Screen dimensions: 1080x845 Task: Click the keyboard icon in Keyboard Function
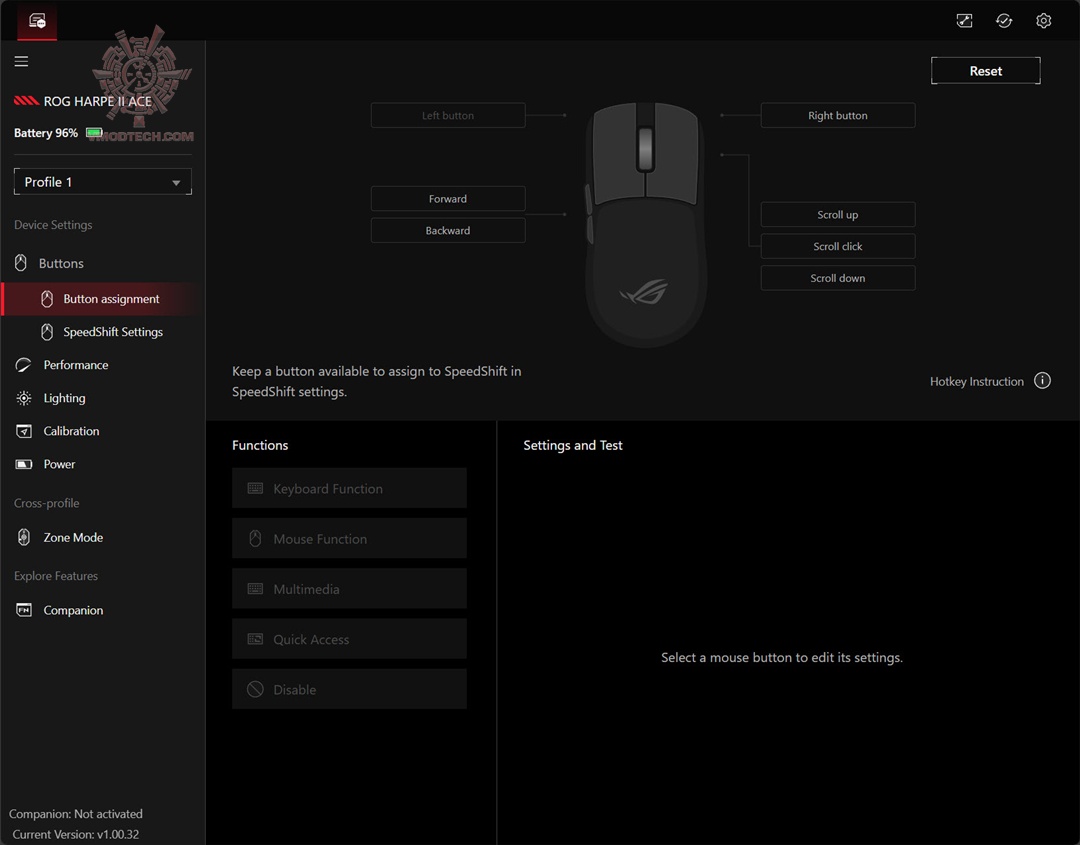pos(255,488)
